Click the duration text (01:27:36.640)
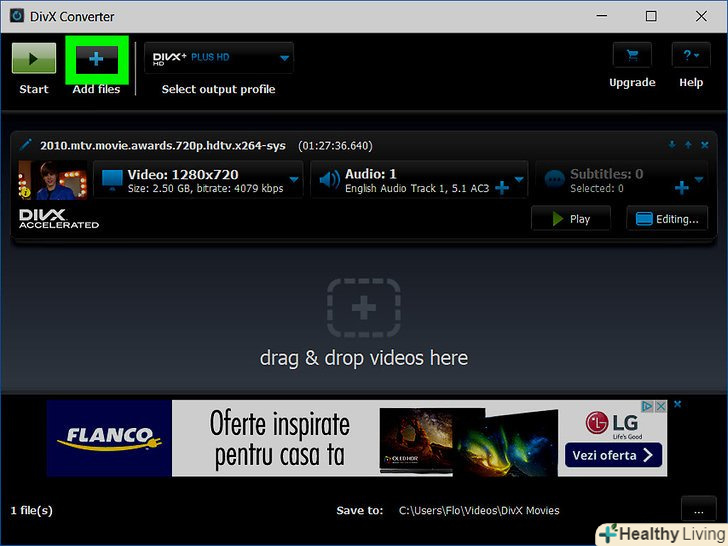 (x=335, y=146)
